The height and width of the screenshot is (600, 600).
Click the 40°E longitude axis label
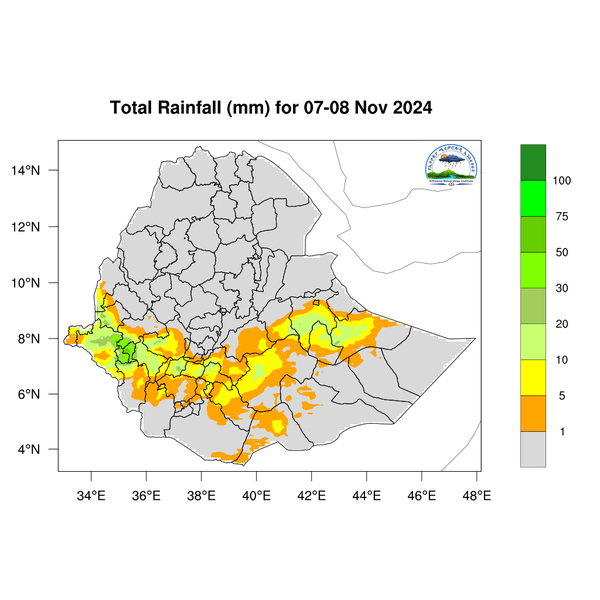pos(256,496)
